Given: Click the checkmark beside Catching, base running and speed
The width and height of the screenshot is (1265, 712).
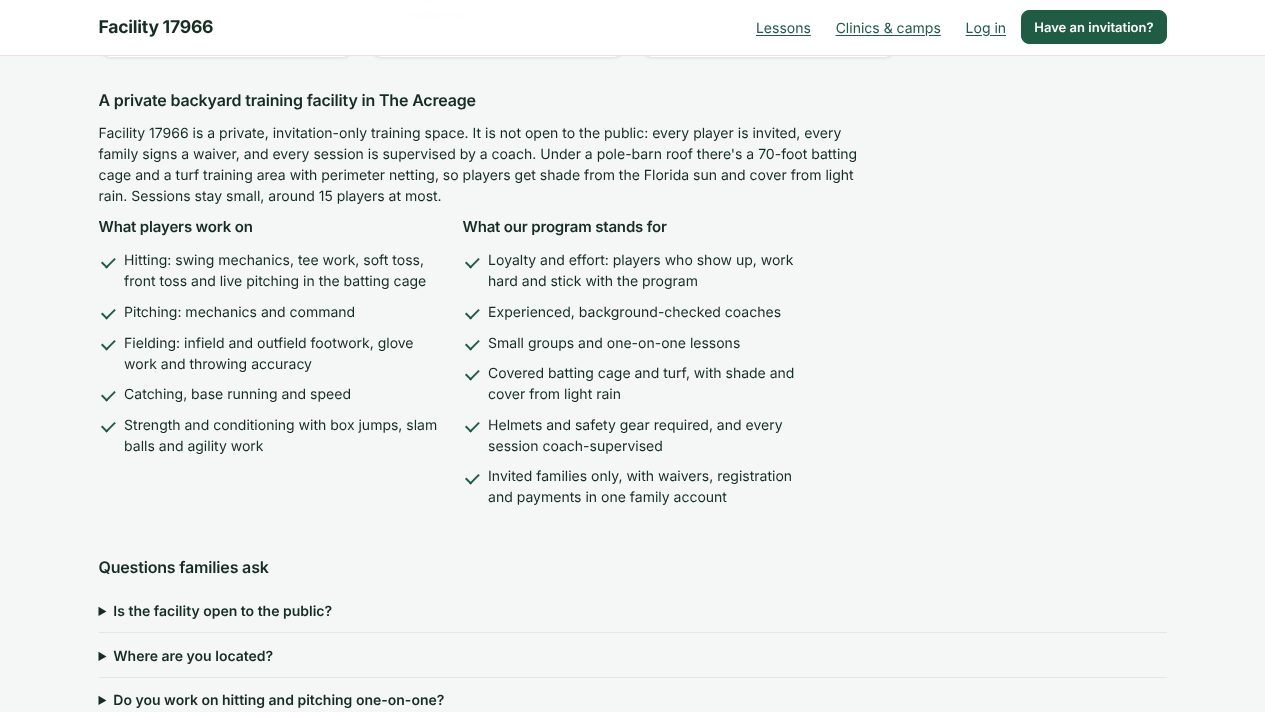Looking at the screenshot, I should (108, 396).
